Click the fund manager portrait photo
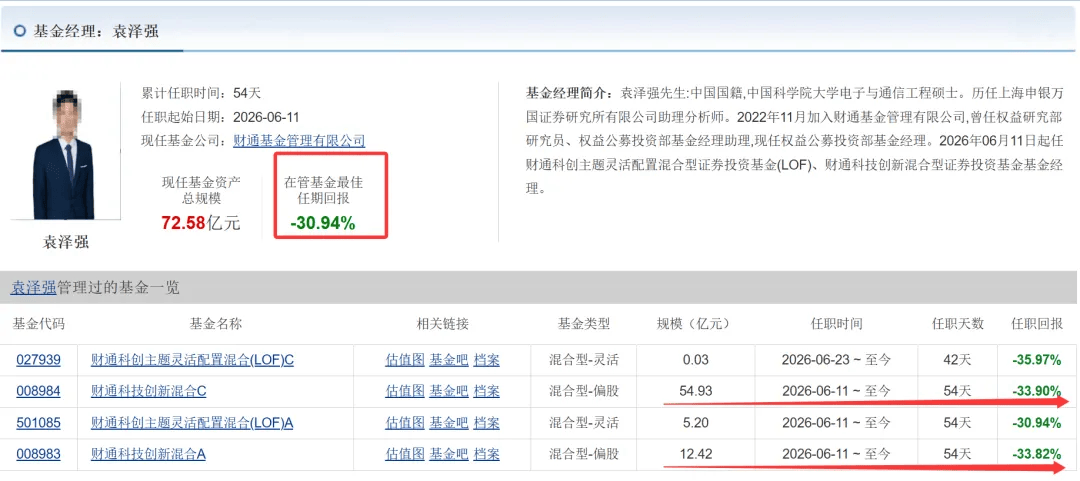 pos(65,154)
